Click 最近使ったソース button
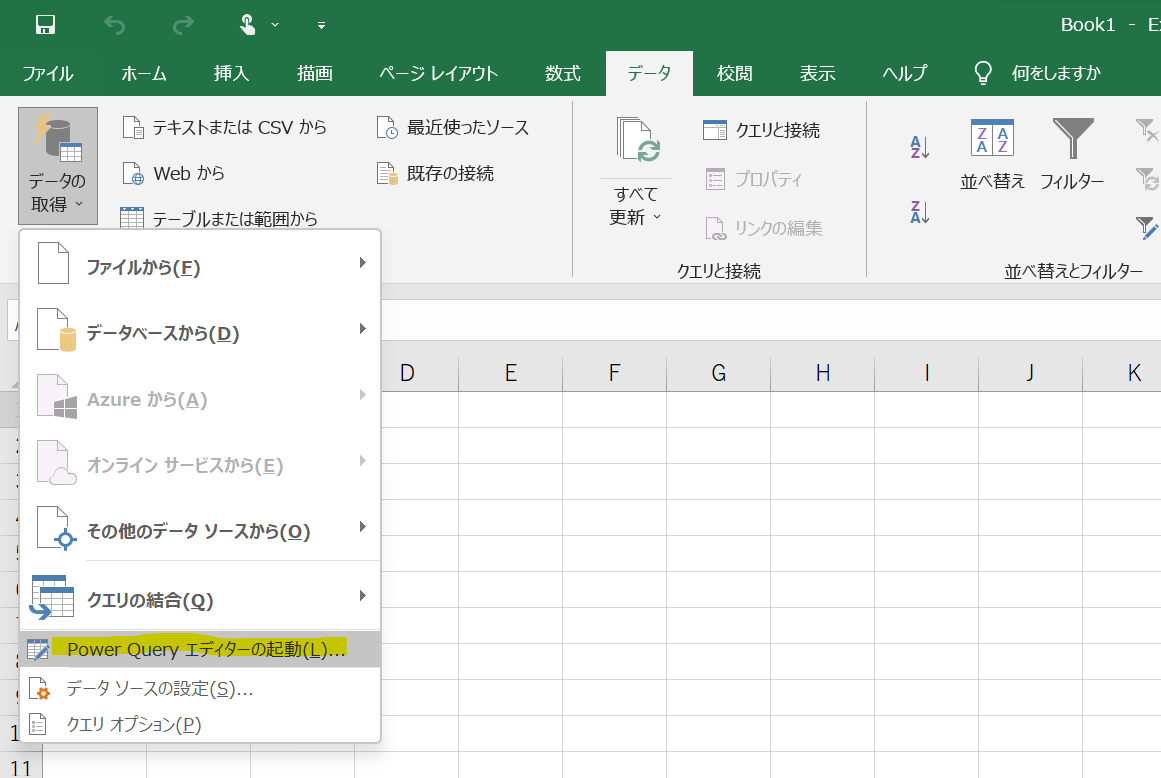Viewport: 1161px width, 778px height. coord(452,127)
